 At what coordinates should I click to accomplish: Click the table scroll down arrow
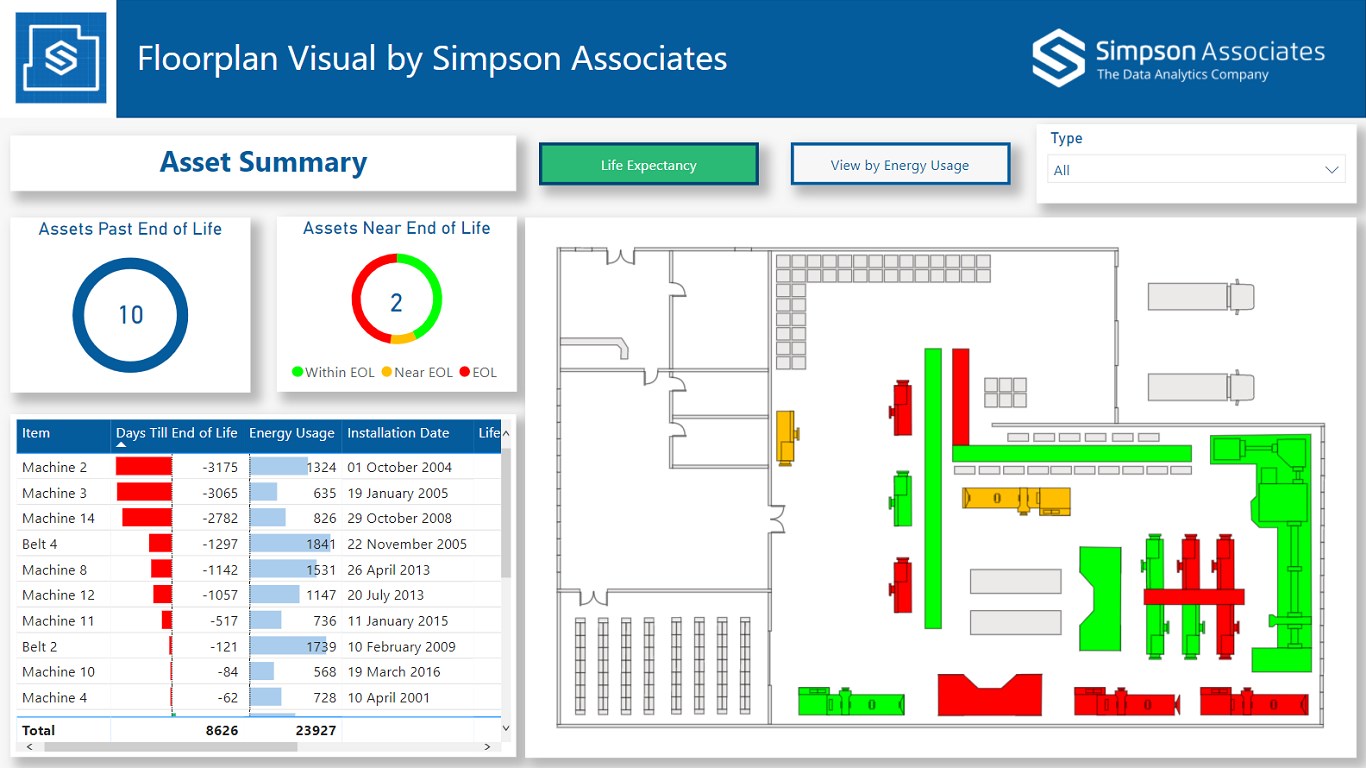point(506,729)
